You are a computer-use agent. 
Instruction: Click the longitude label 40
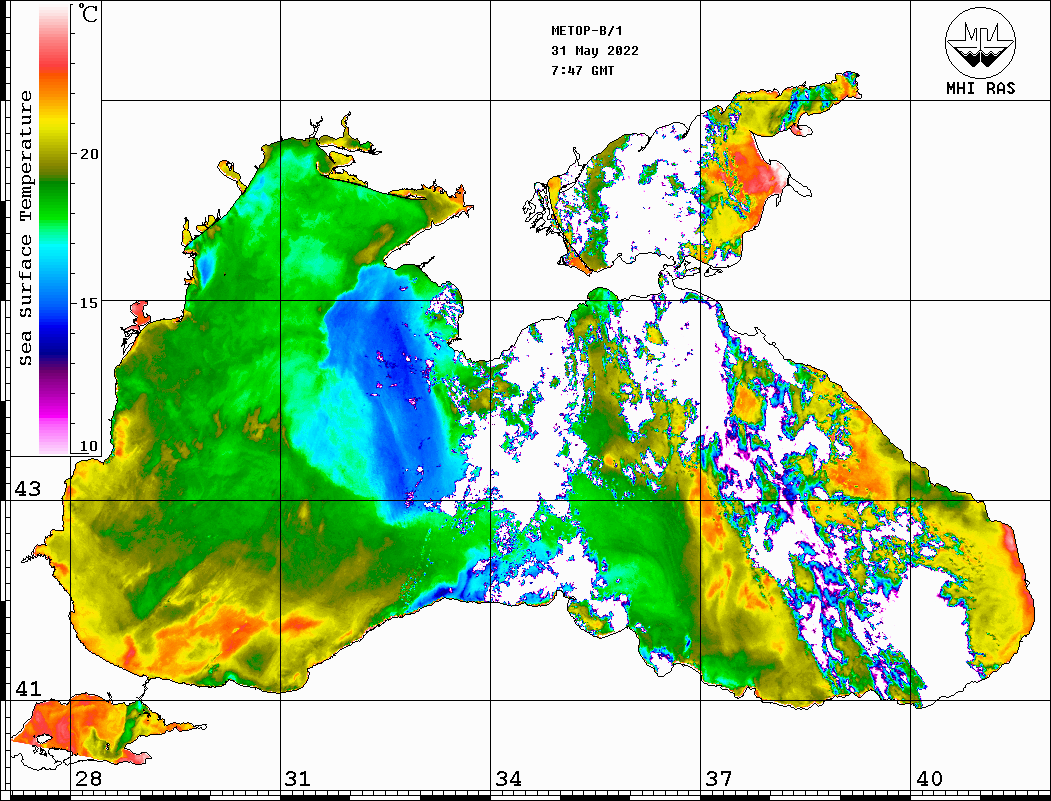click(x=929, y=779)
